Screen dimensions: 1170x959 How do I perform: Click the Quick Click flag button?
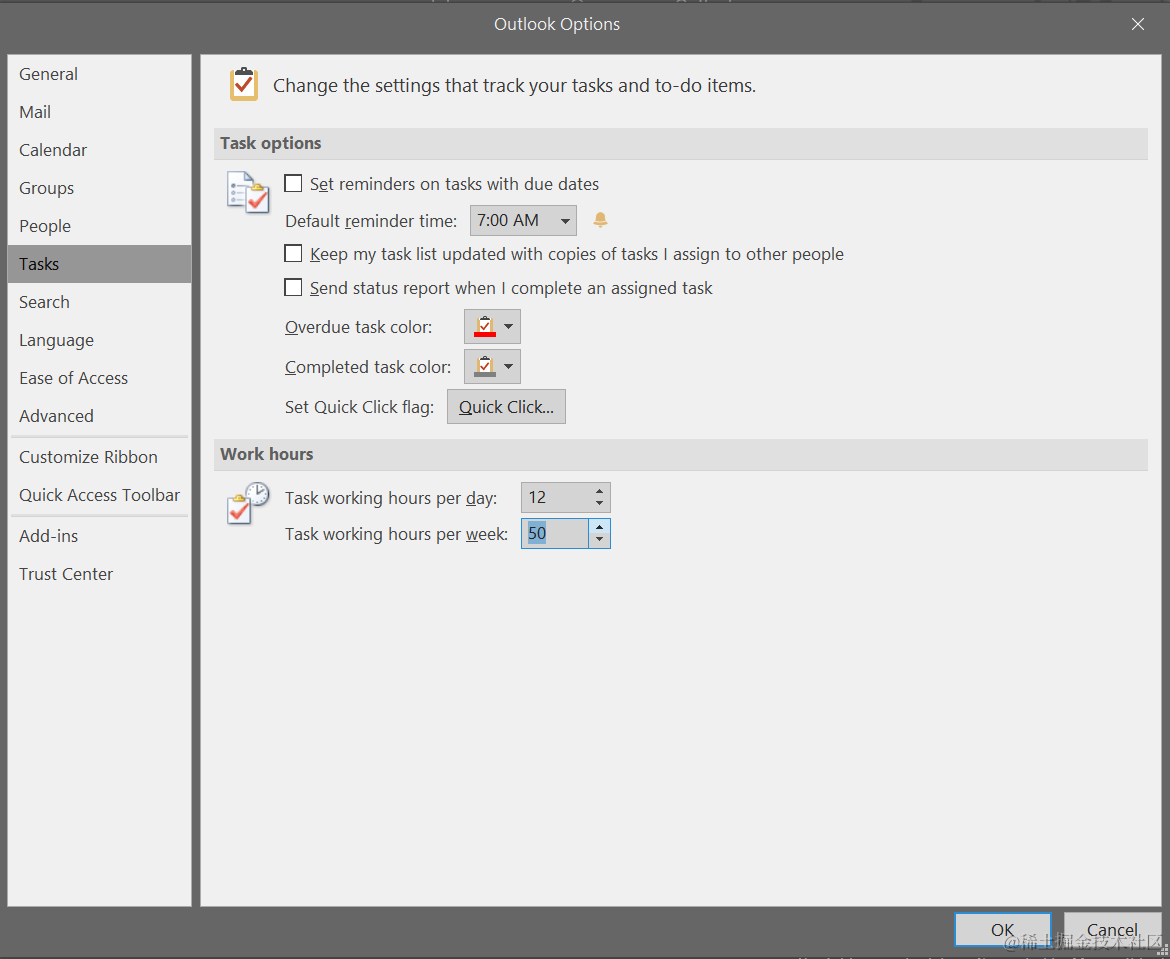pyautogui.click(x=506, y=406)
